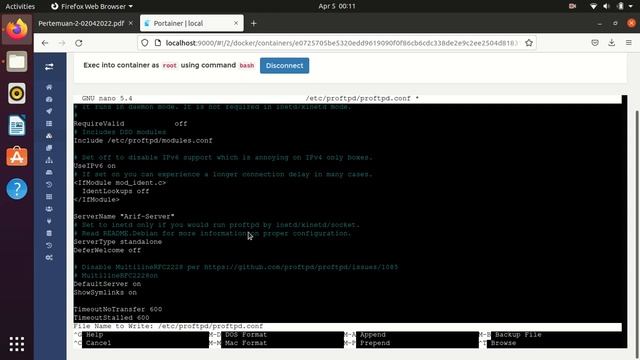This screenshot has height=360, width=640.
Task: Open Host icon in Portainer sidebar
Action: coord(49,197)
